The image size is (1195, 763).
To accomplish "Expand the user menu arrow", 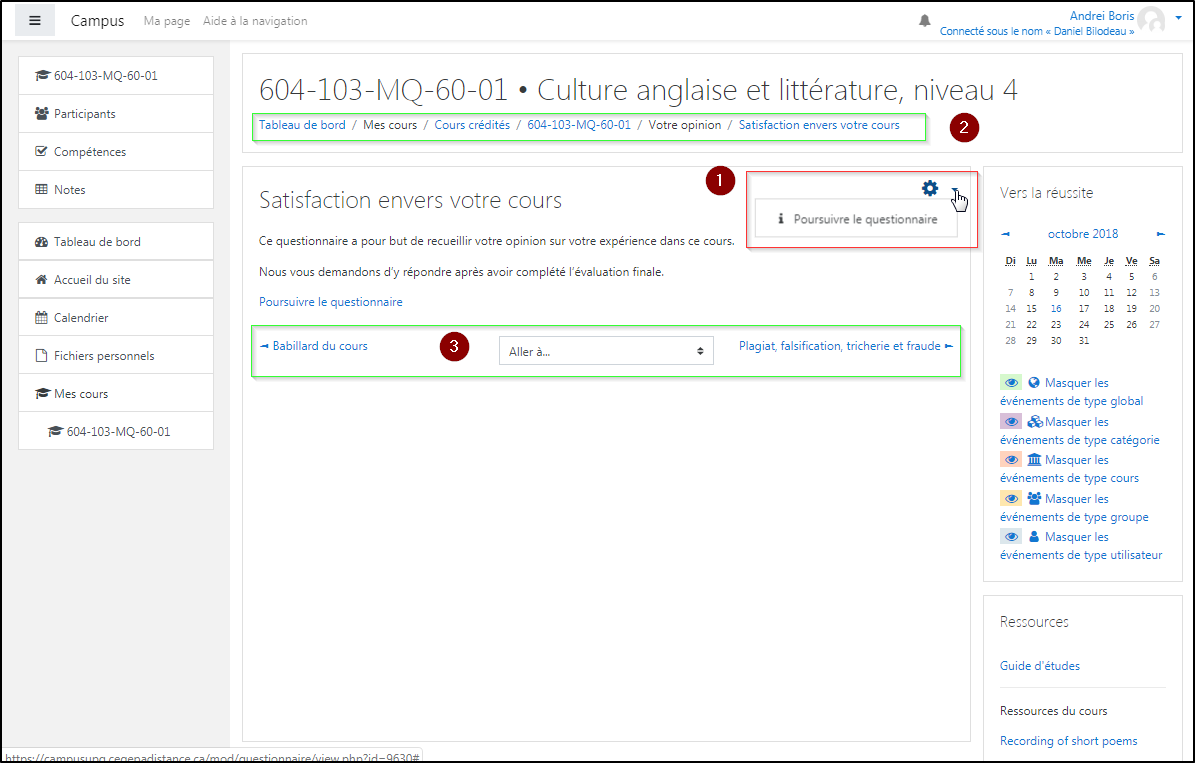I will tap(1179, 17).
